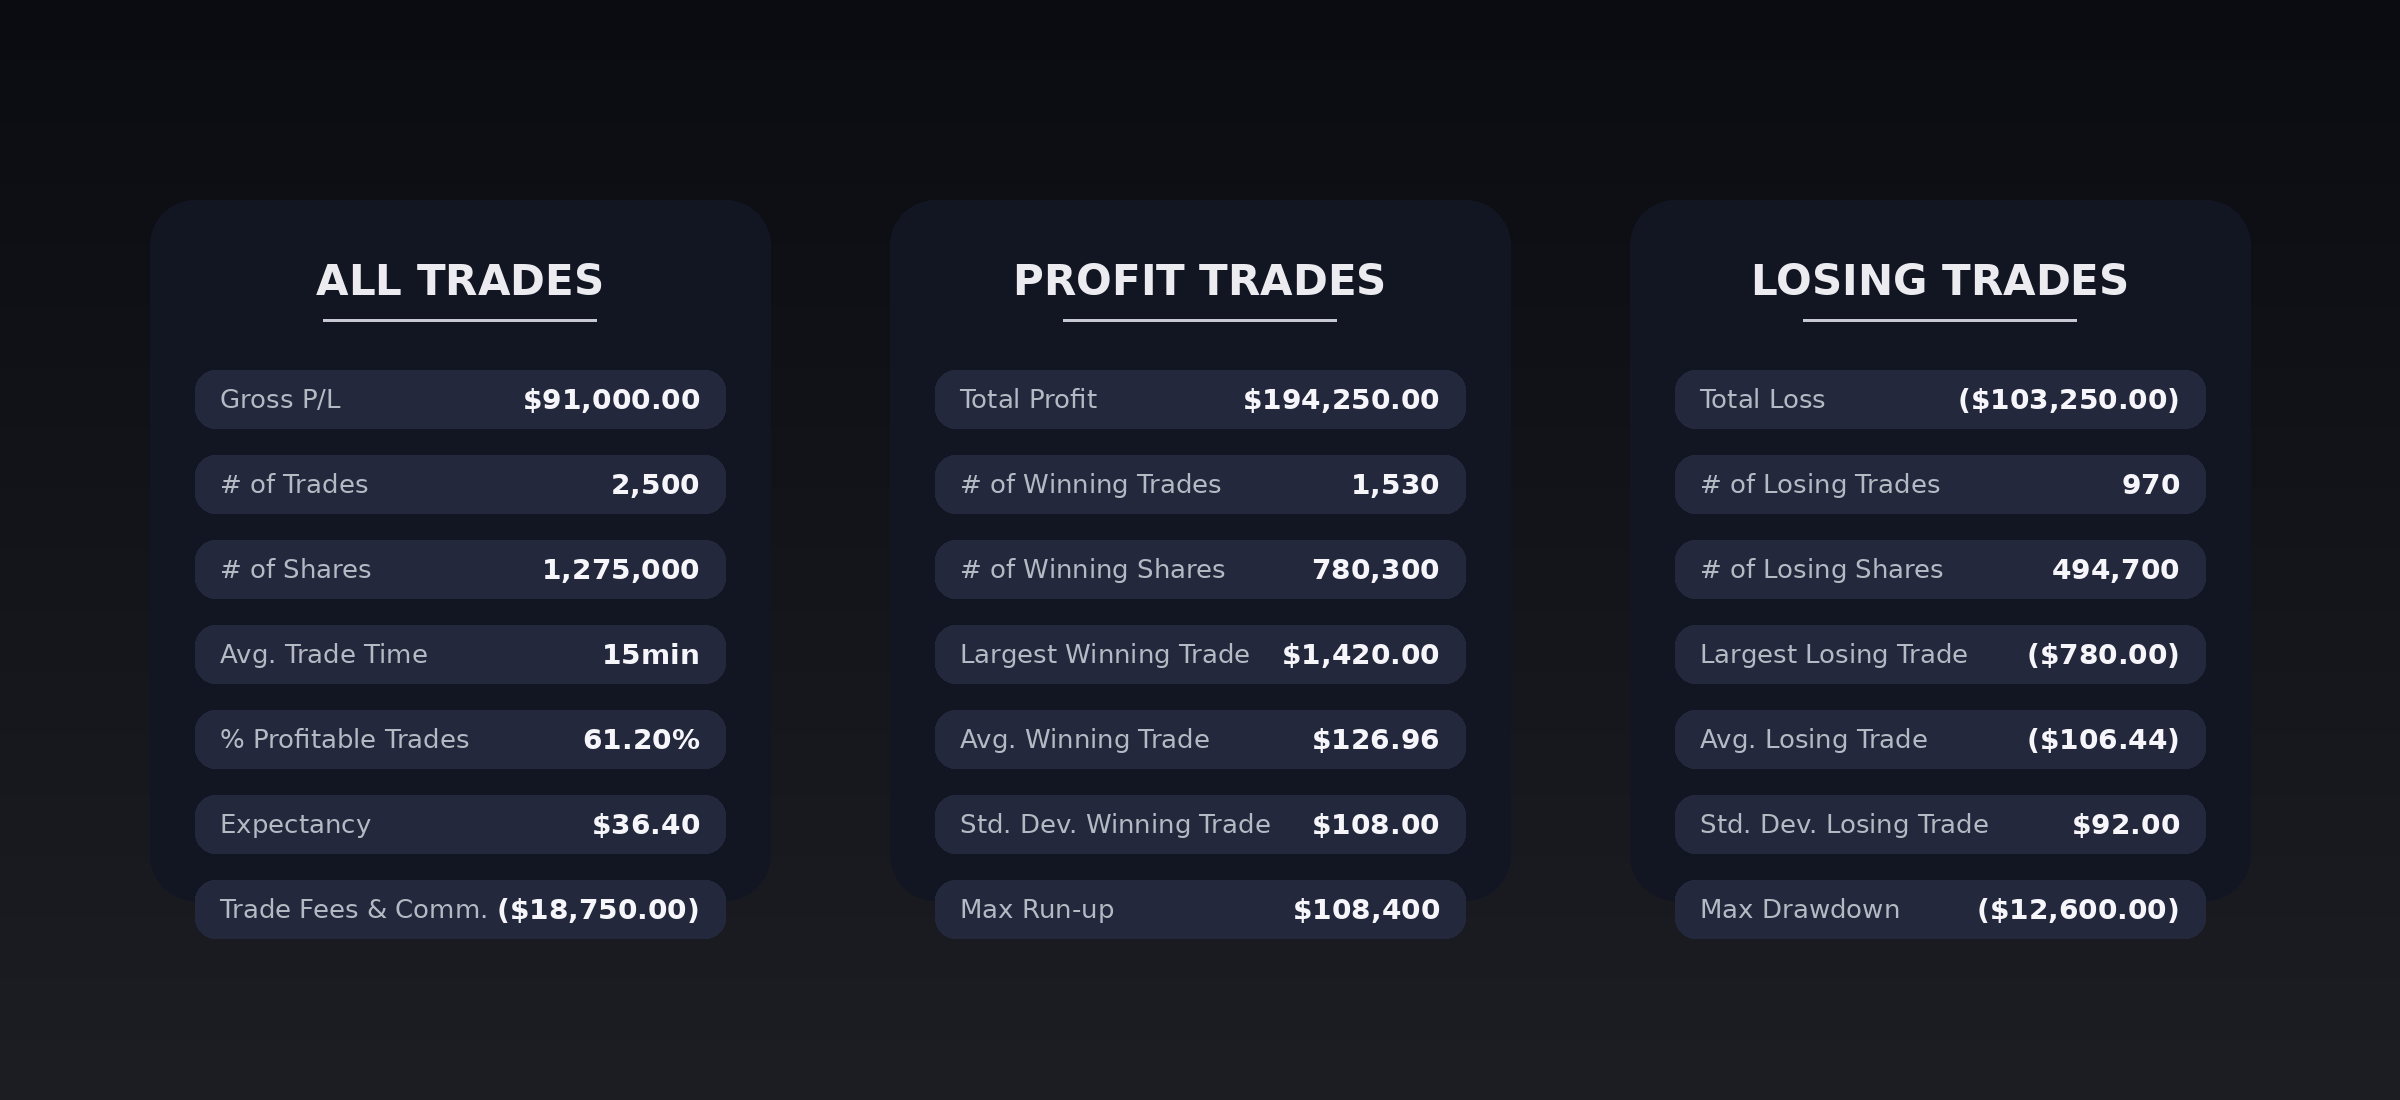2400x1100 pixels.
Task: Select the Max Drawdown row
Action: pos(1940,910)
